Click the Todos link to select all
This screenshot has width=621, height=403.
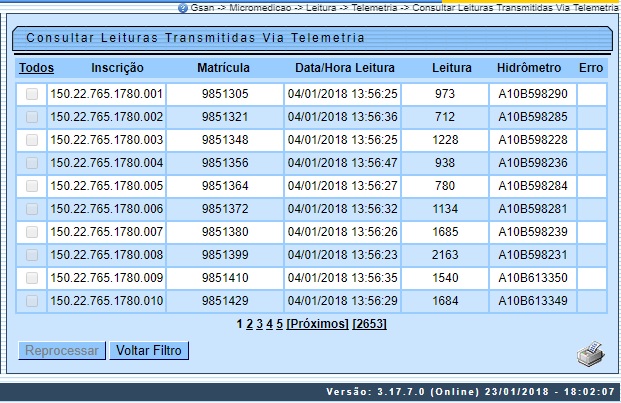pos(36,68)
